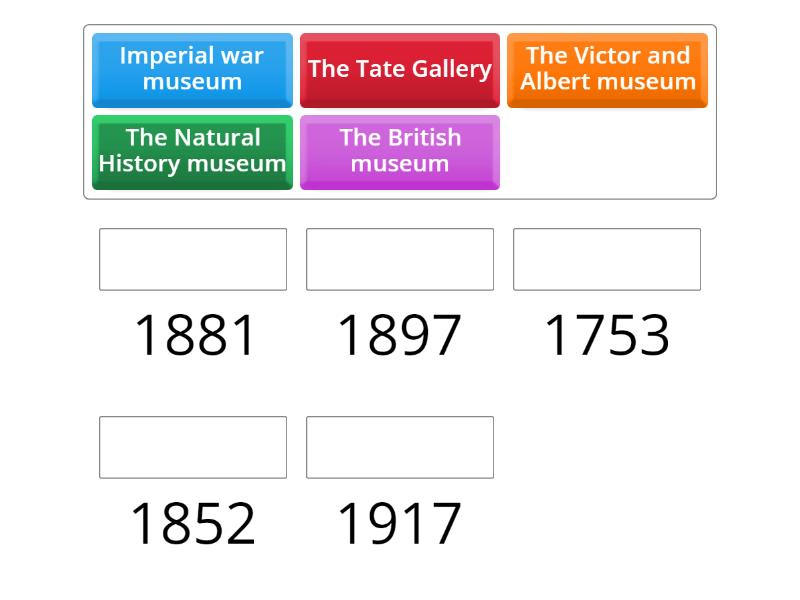Click The Natural History museum tile
The height and width of the screenshot is (600, 800).
[192, 152]
